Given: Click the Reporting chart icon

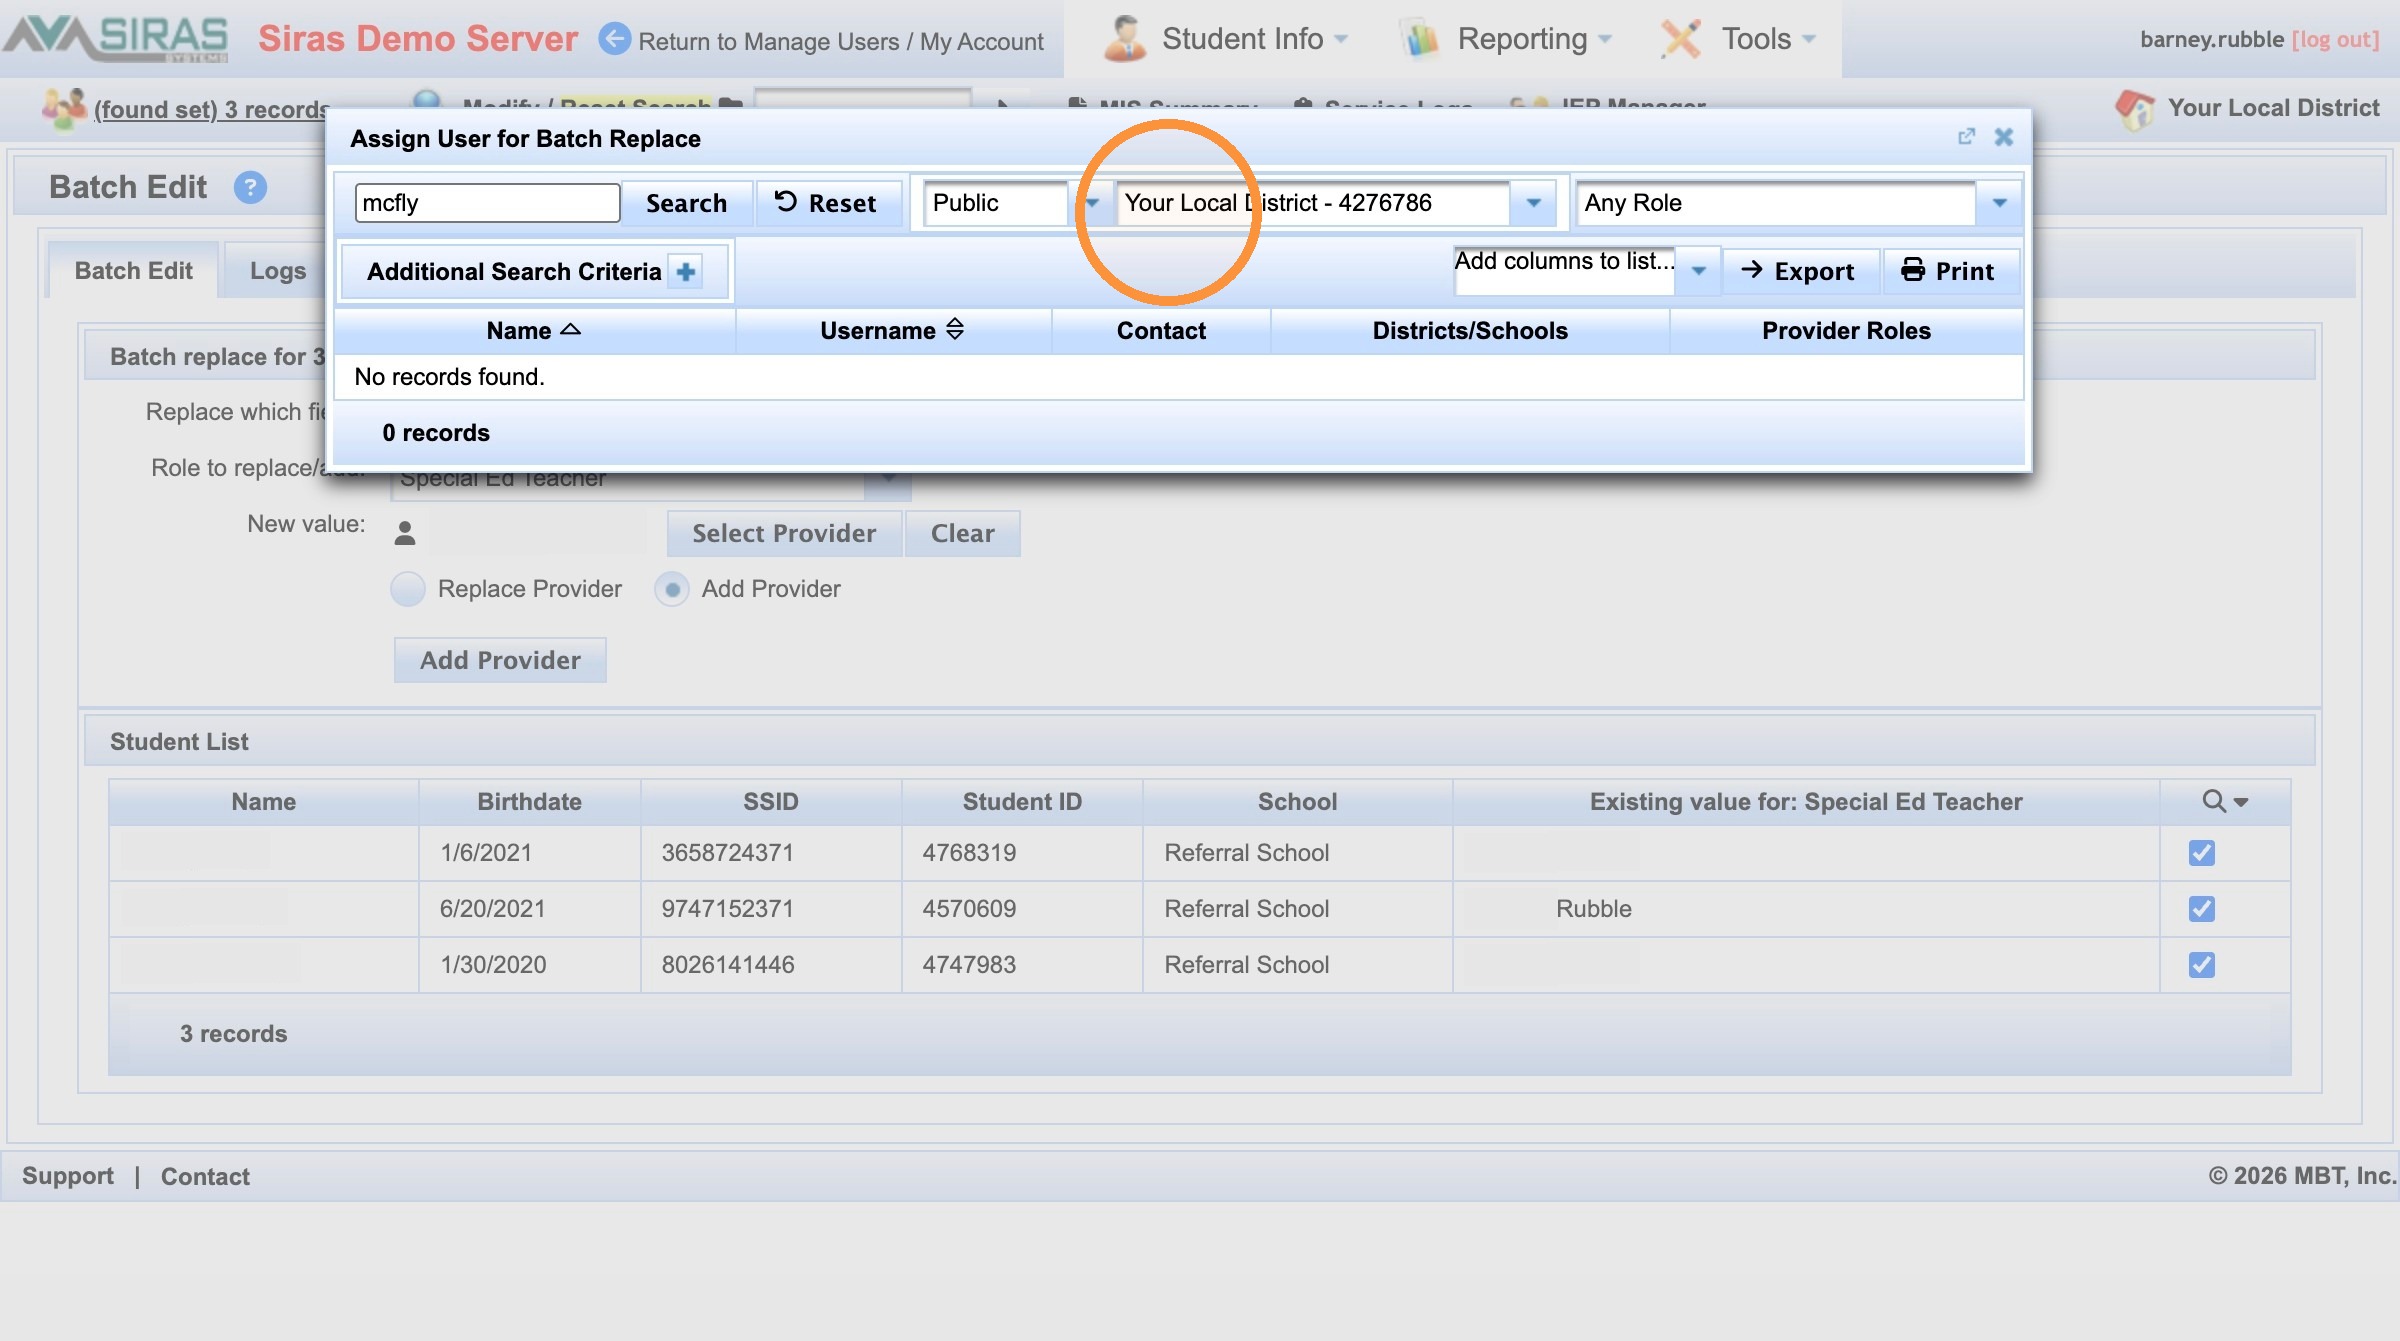Looking at the screenshot, I should (x=1421, y=39).
